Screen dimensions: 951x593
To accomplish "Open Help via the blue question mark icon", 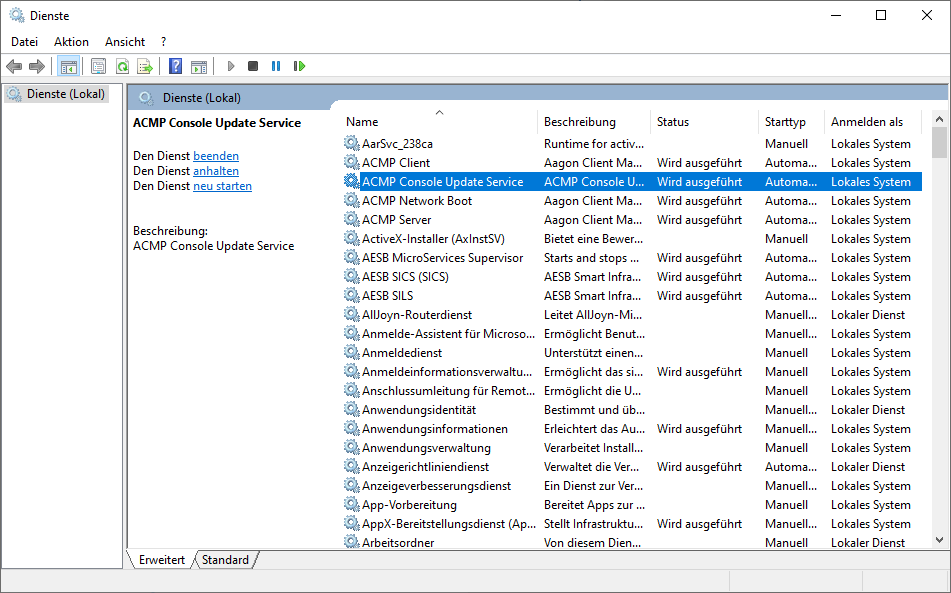I will click(174, 65).
